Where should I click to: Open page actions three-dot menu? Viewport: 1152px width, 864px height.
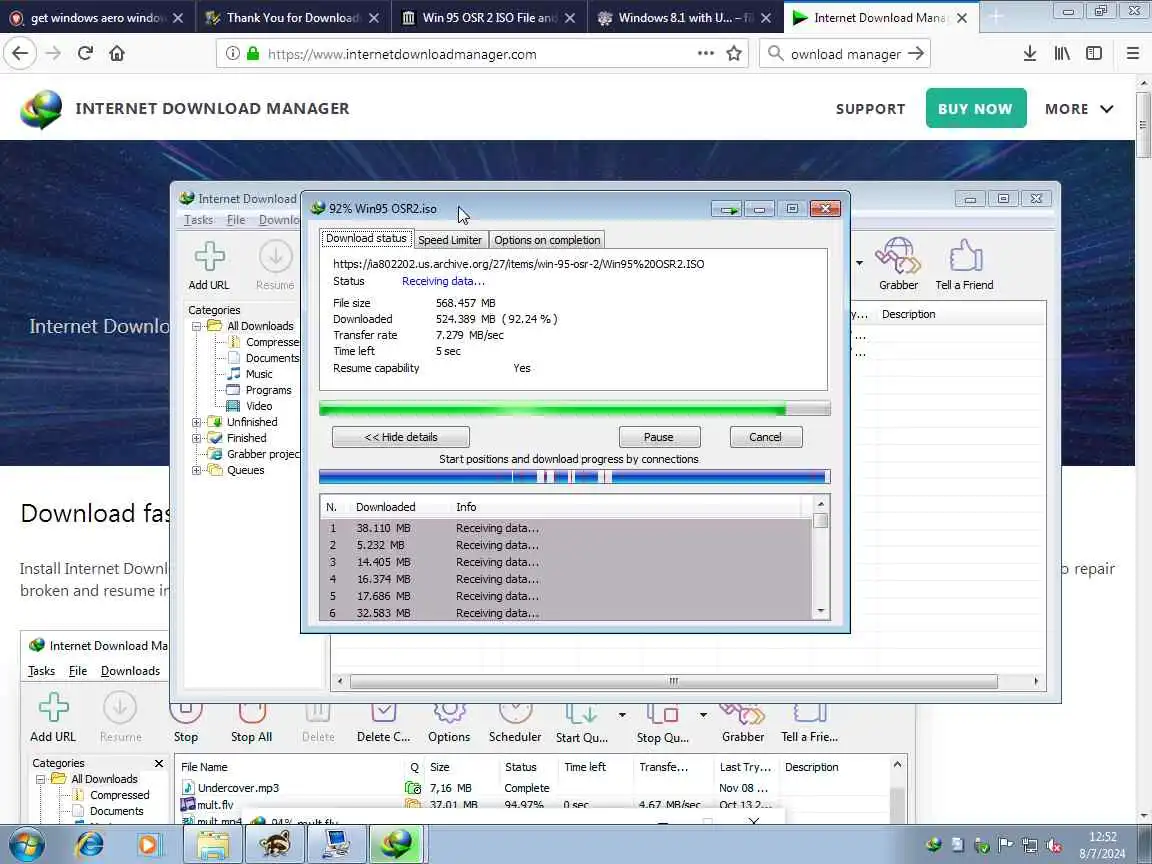click(x=705, y=53)
